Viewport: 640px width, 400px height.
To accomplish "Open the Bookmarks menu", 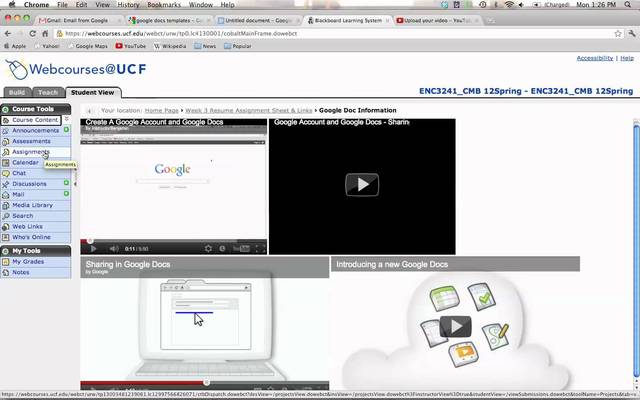I will (164, 4).
